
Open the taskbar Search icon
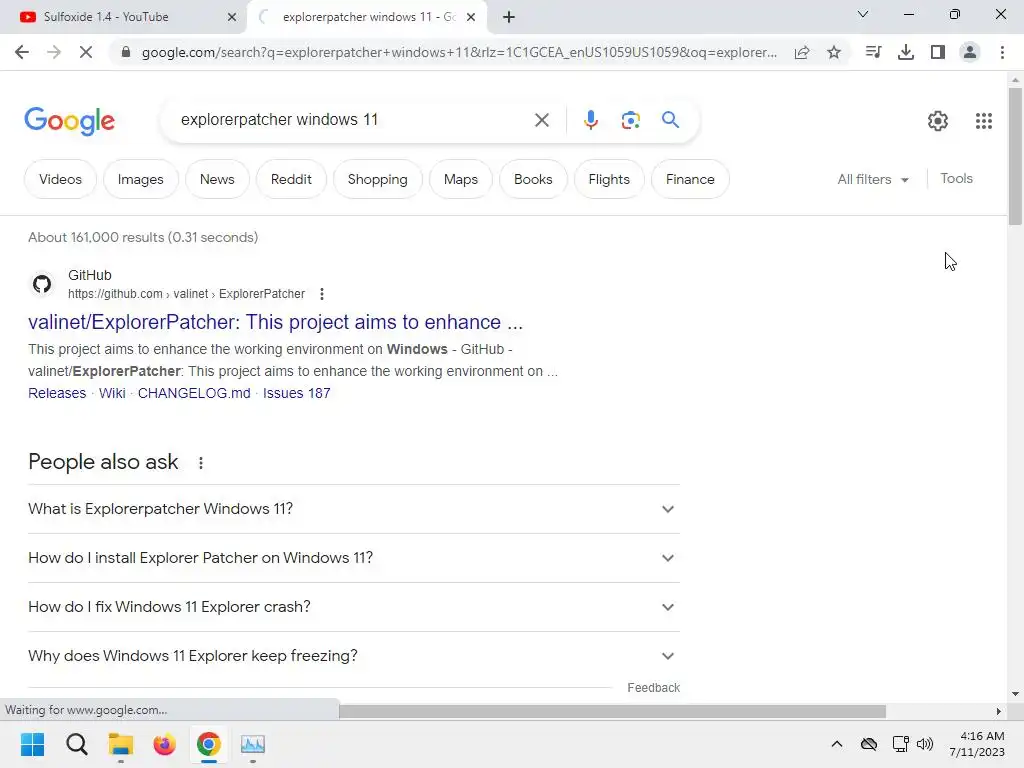(76, 744)
